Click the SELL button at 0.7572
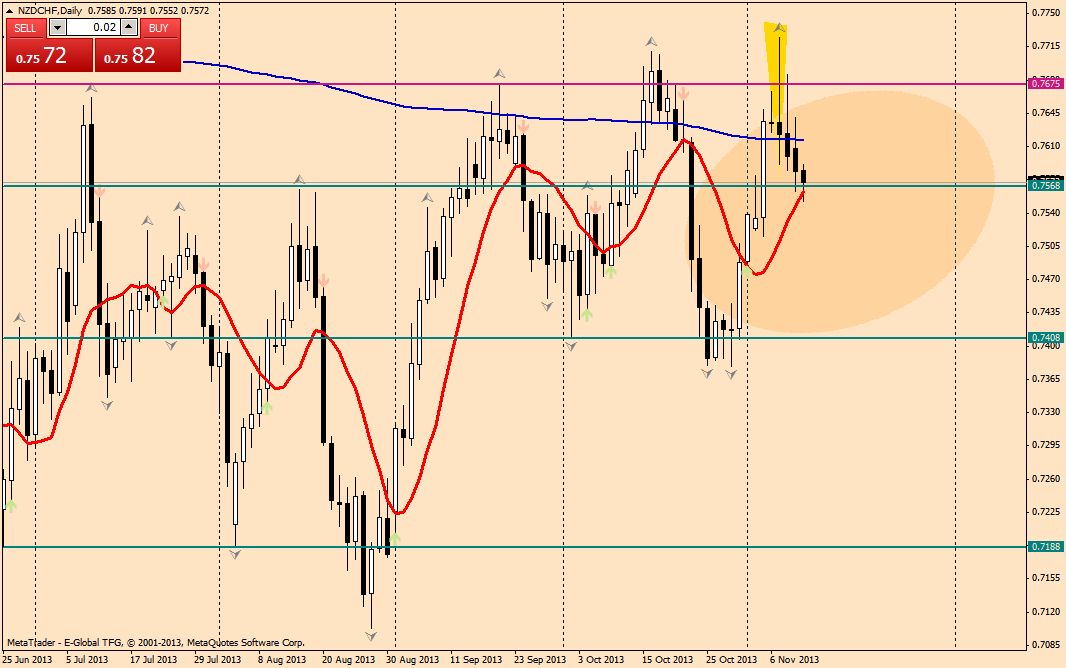Viewport: 1066px width, 668px height. (x=49, y=55)
